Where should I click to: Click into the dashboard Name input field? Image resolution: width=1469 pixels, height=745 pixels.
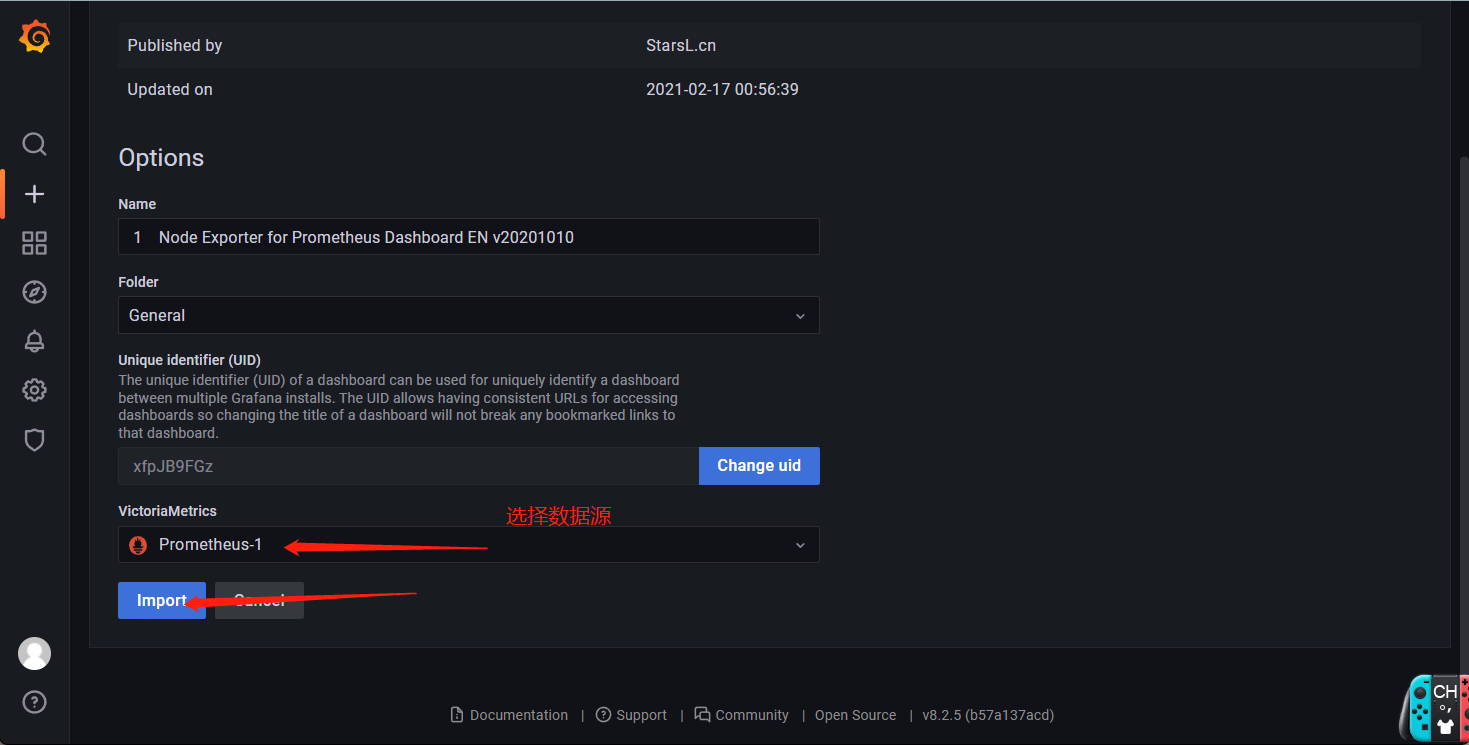(x=469, y=237)
